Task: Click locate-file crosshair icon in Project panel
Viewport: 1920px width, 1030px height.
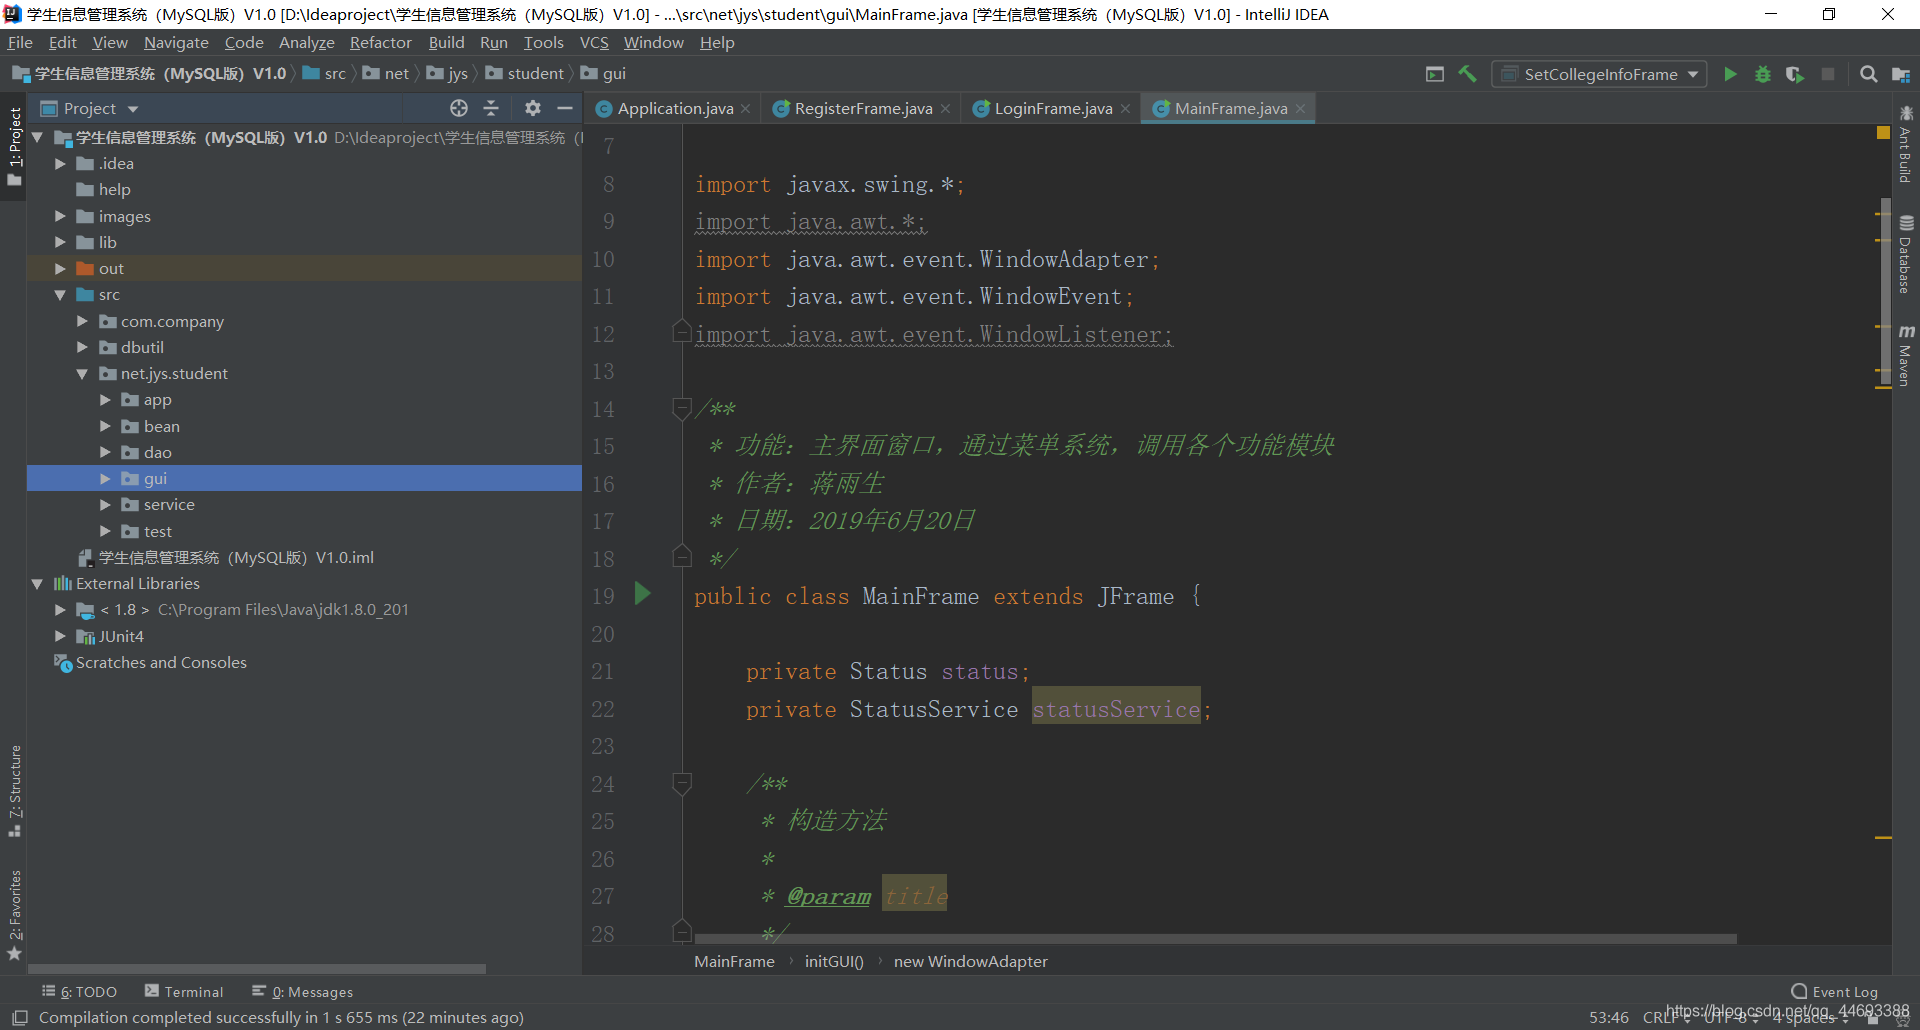Action: (459, 108)
